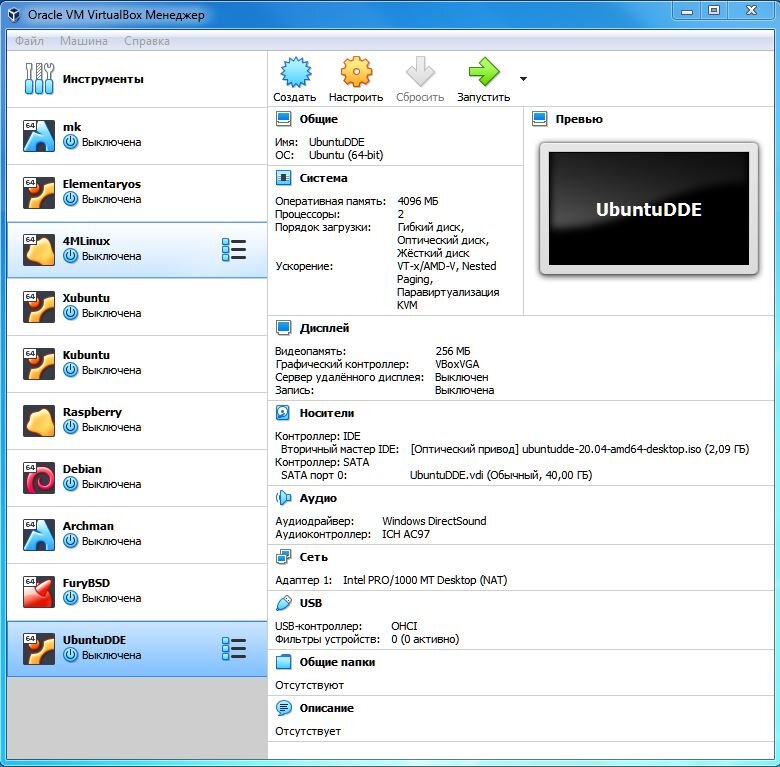Click the Дисплей monitor icon

284,328
